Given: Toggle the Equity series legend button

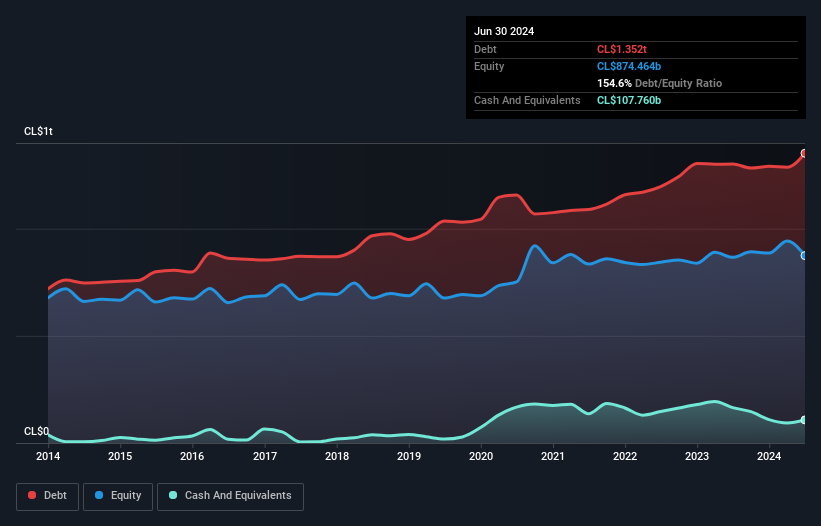Looking at the screenshot, I should pyautogui.click(x=118, y=496).
